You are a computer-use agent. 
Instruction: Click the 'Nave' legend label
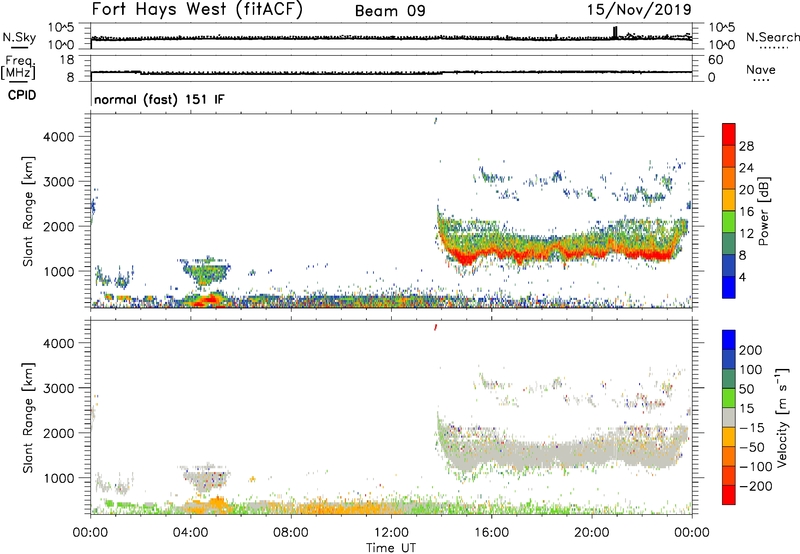pos(761,69)
